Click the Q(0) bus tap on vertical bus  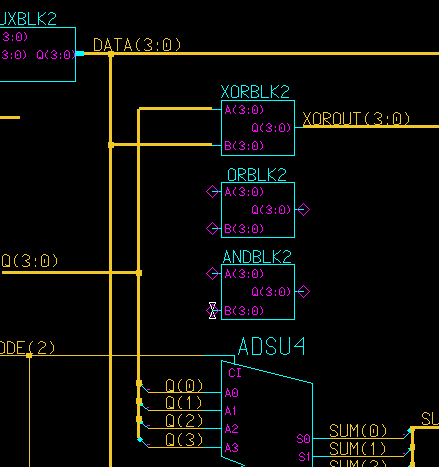(x=139, y=383)
